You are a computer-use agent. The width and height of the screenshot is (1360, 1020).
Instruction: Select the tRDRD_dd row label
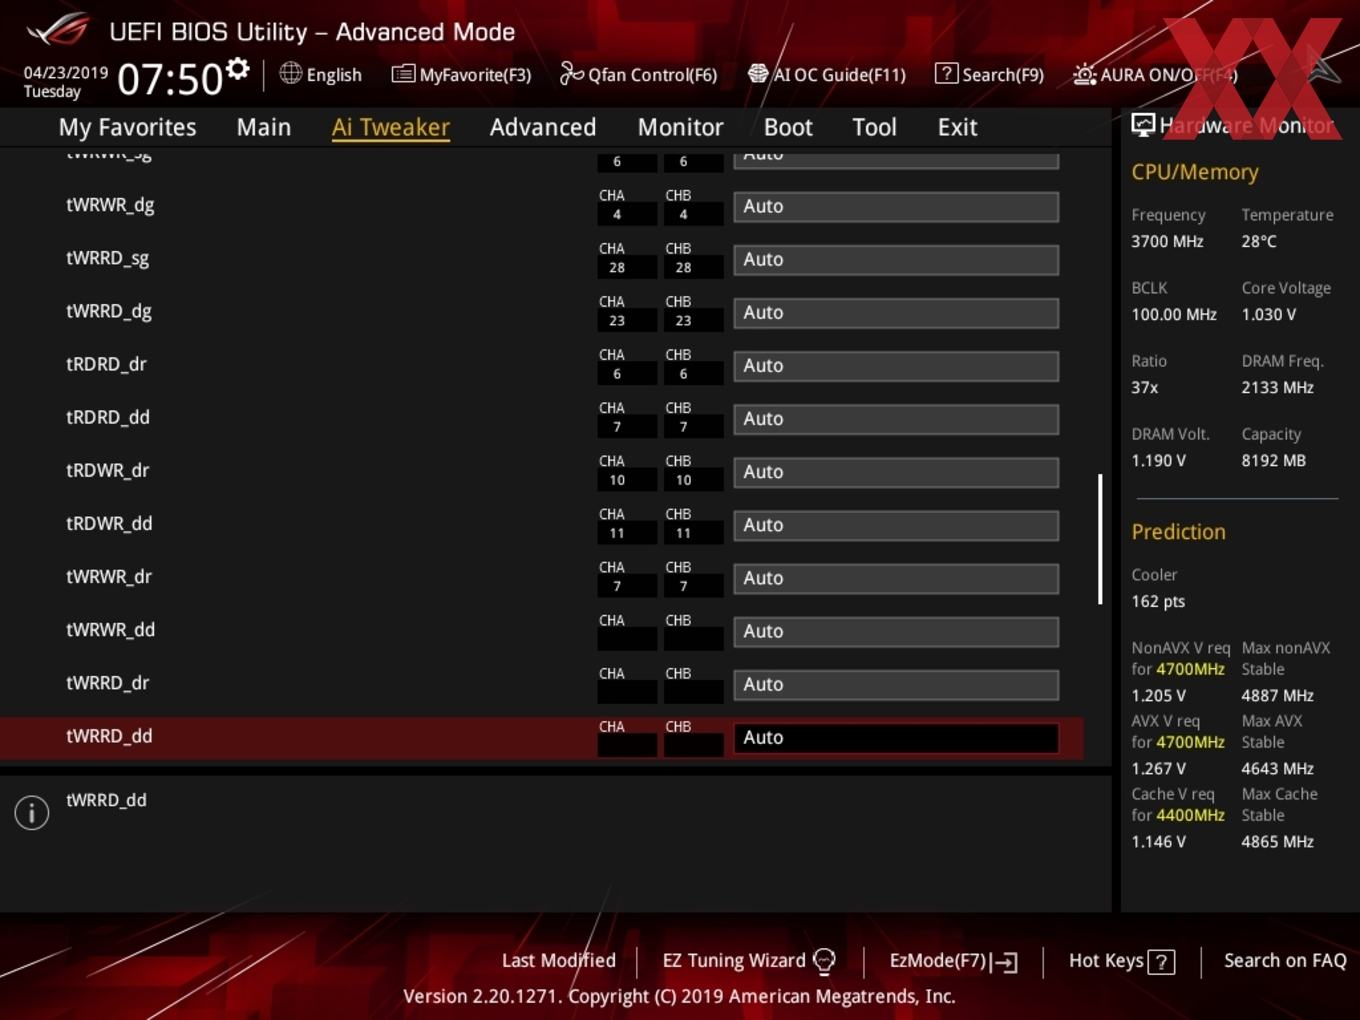coord(108,417)
